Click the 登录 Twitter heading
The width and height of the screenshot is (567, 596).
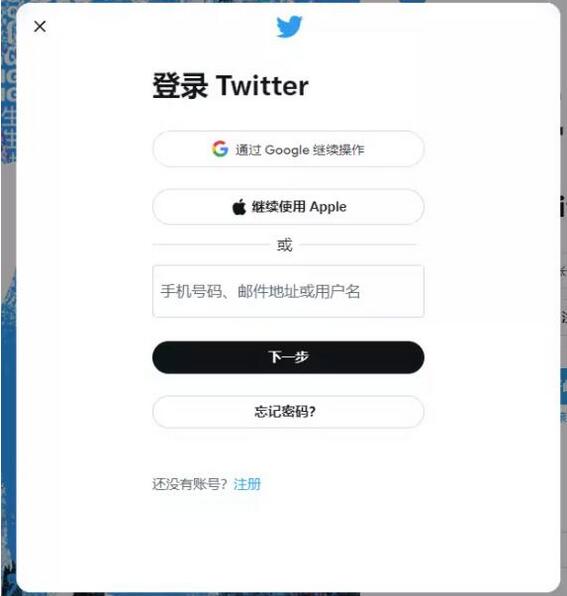click(231, 86)
